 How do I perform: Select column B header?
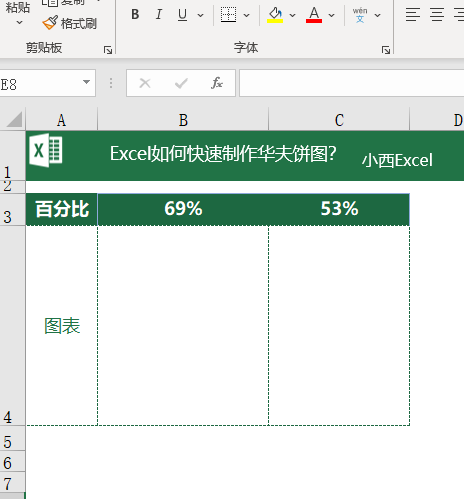point(183,120)
